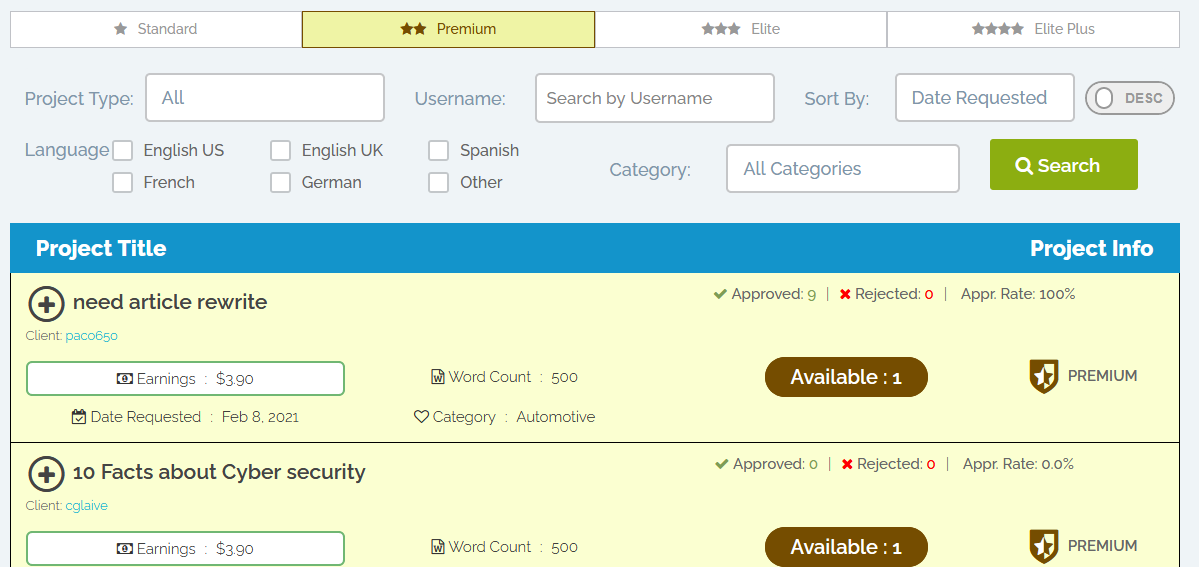Switch to the Elite tab
Image resolution: width=1199 pixels, height=567 pixels.
tap(741, 29)
